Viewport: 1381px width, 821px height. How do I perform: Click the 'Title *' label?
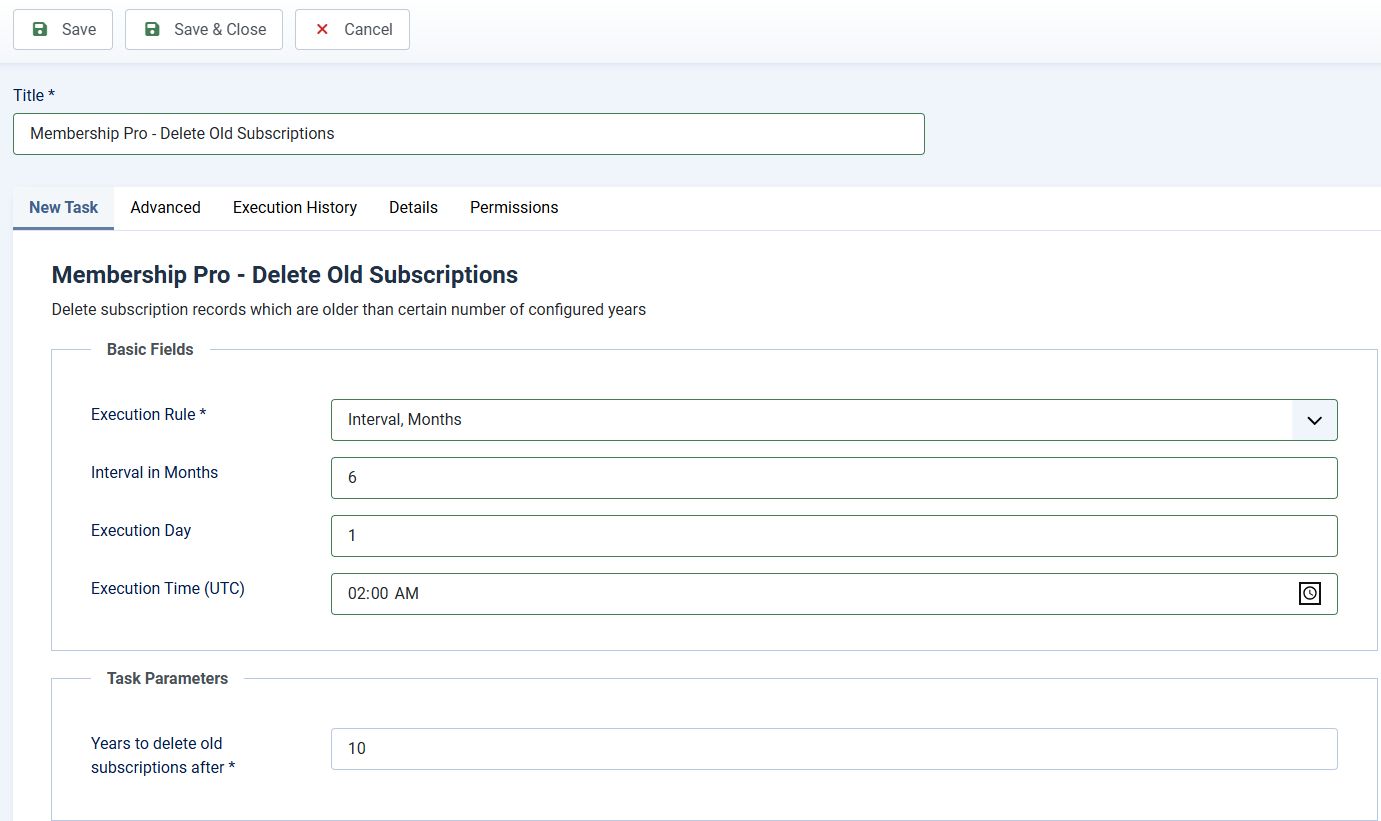click(34, 96)
